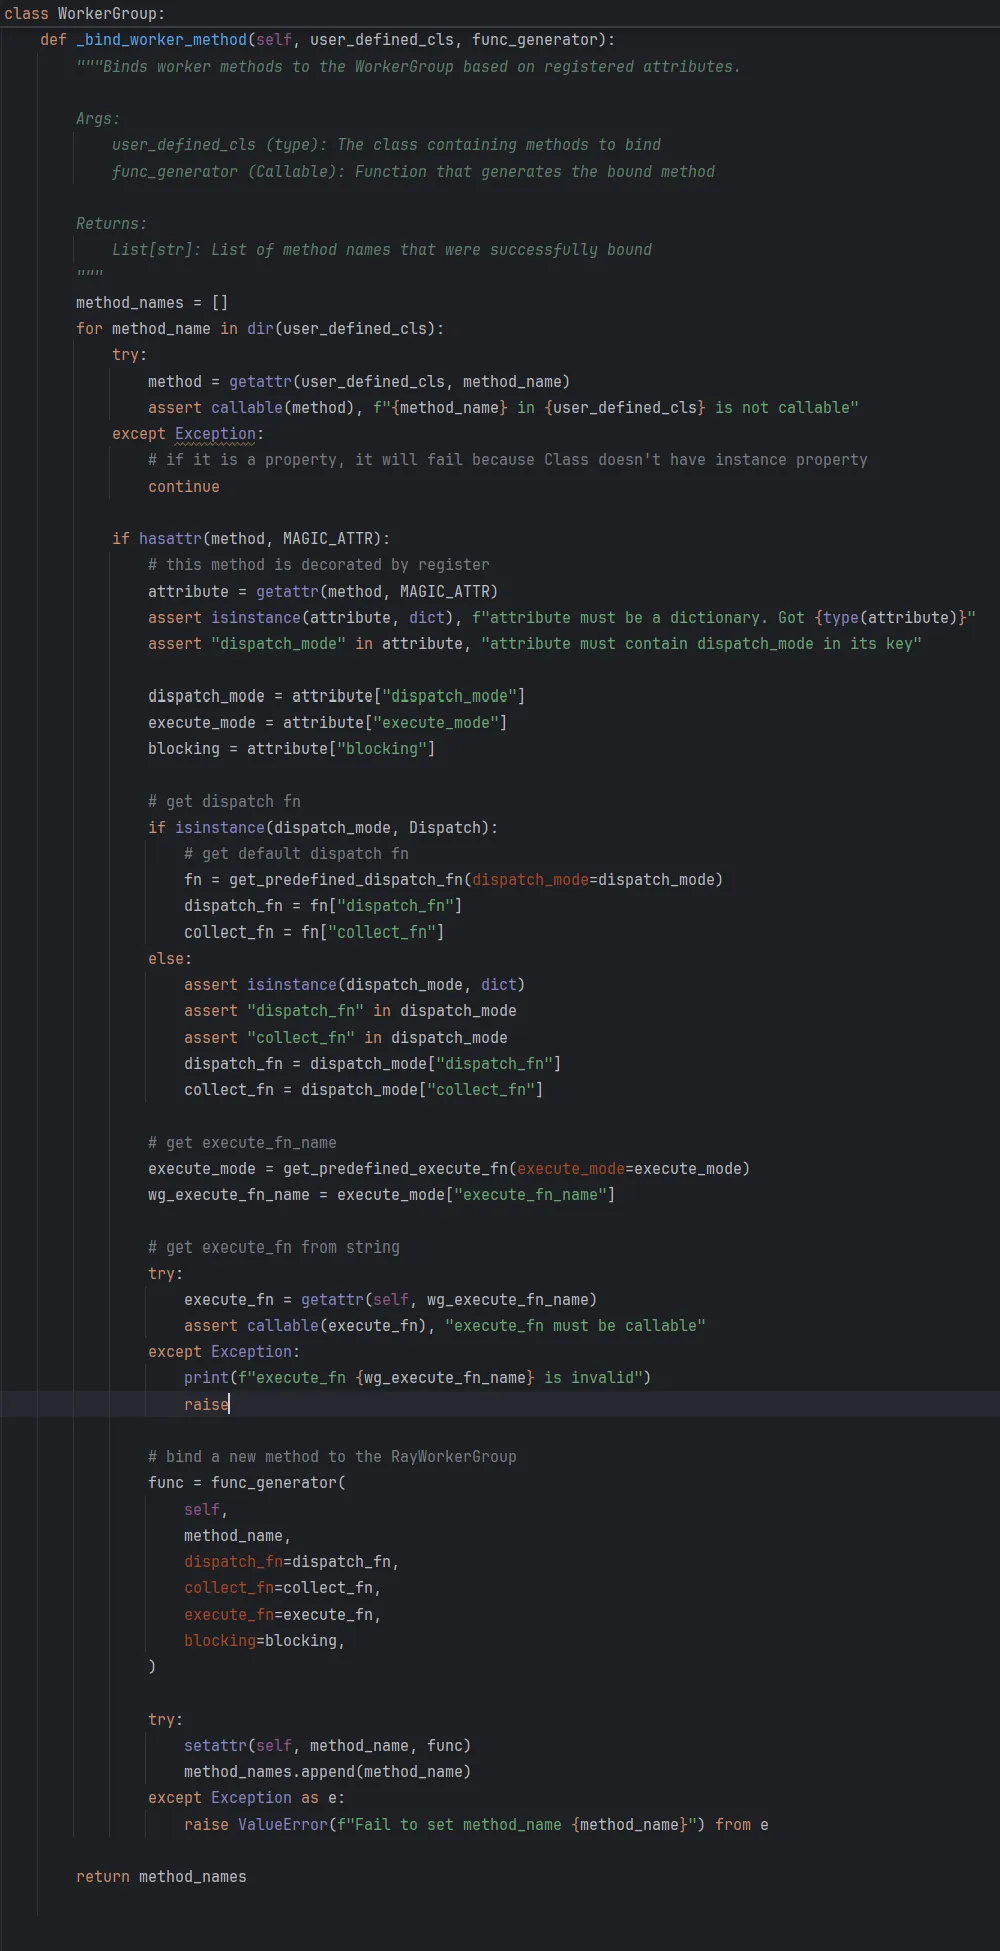The image size is (1000, 1951).
Task: Click the squiggly-underlined "Exception" word
Action: [x=215, y=434]
